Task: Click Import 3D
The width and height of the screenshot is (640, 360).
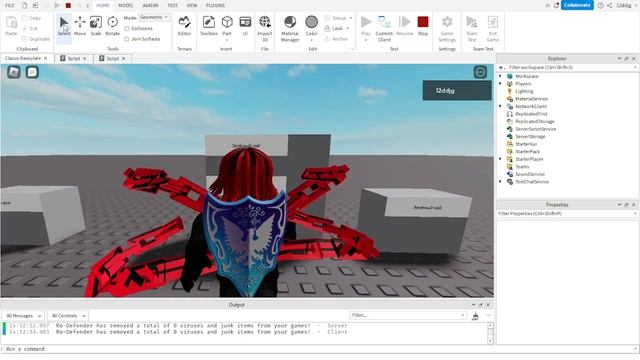Action: click(264, 28)
